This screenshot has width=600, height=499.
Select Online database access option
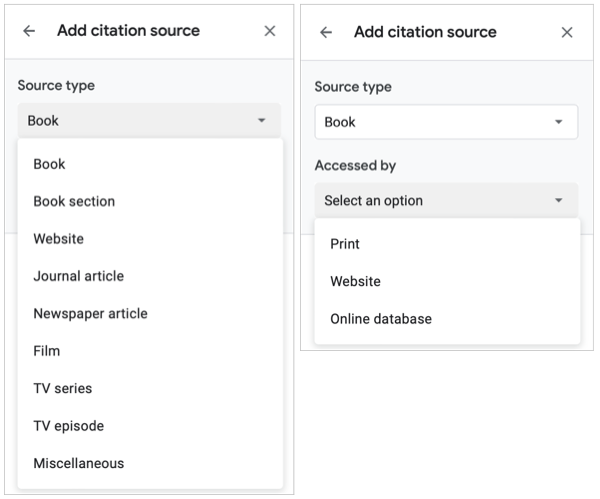[381, 319]
